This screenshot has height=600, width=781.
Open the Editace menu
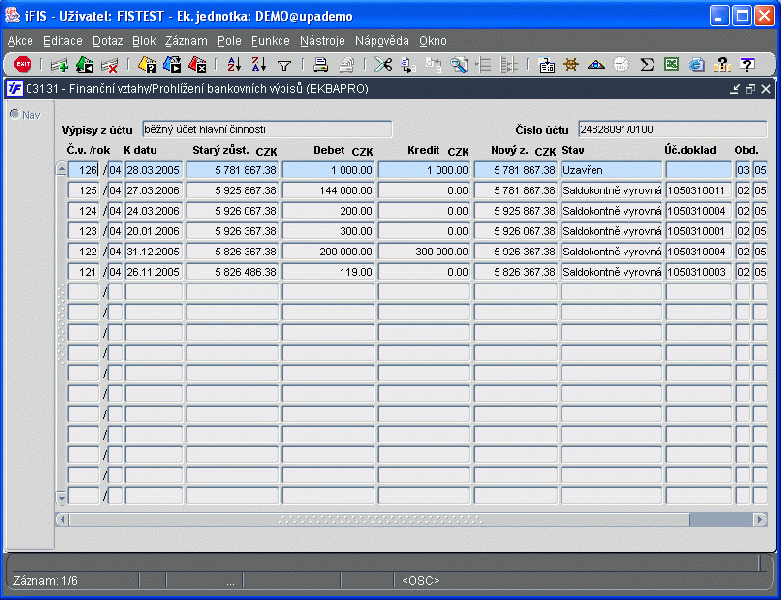tap(63, 41)
